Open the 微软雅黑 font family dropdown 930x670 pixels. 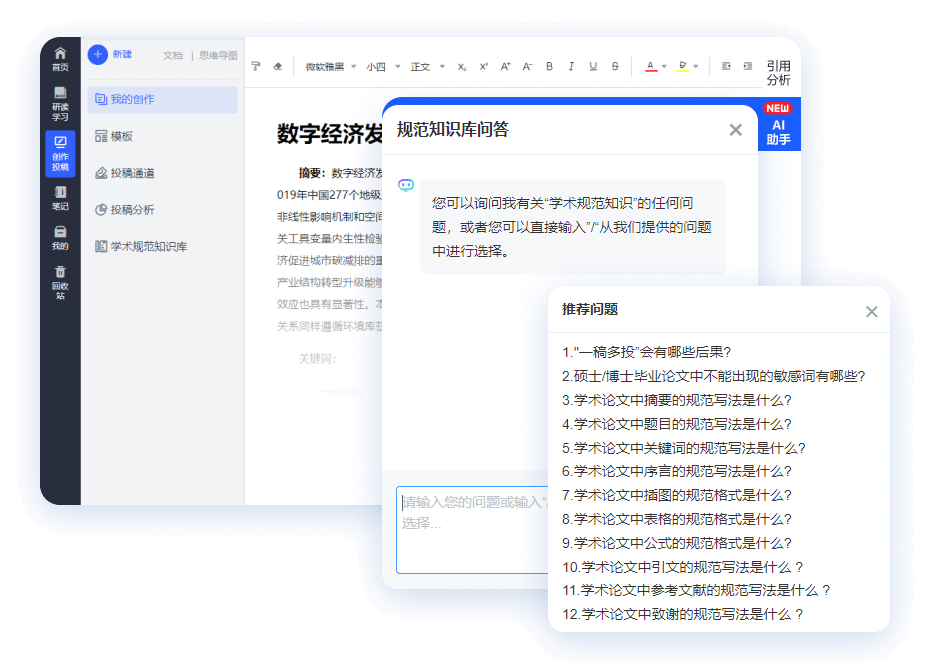[x=328, y=66]
